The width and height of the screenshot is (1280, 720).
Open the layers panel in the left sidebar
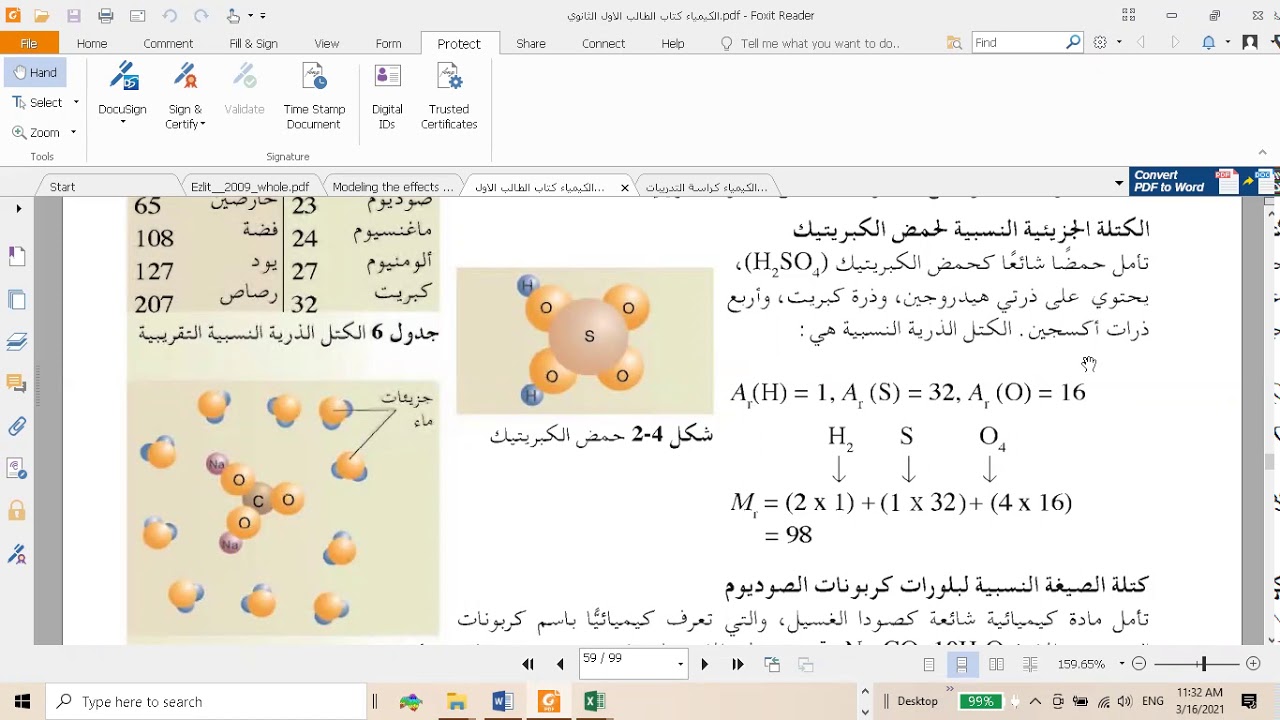point(17,342)
